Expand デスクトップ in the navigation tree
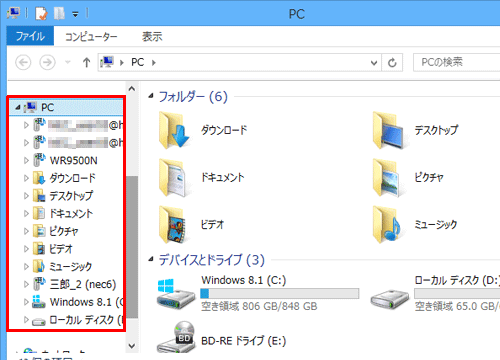500x360 pixels. (26, 196)
